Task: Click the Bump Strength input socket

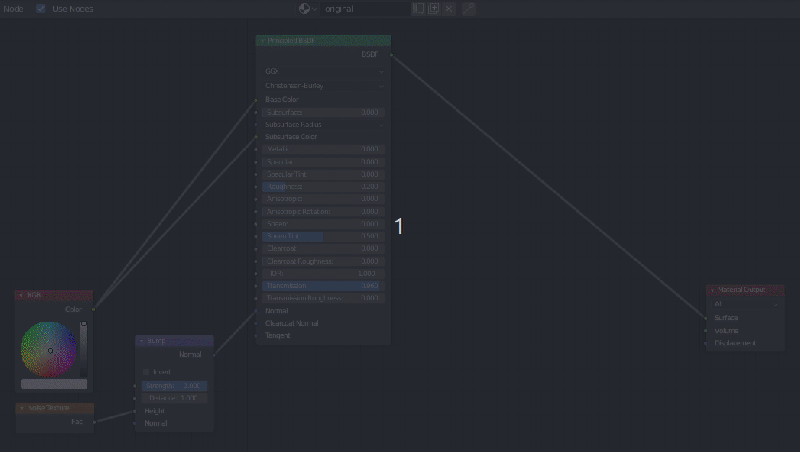Action: tap(135, 386)
